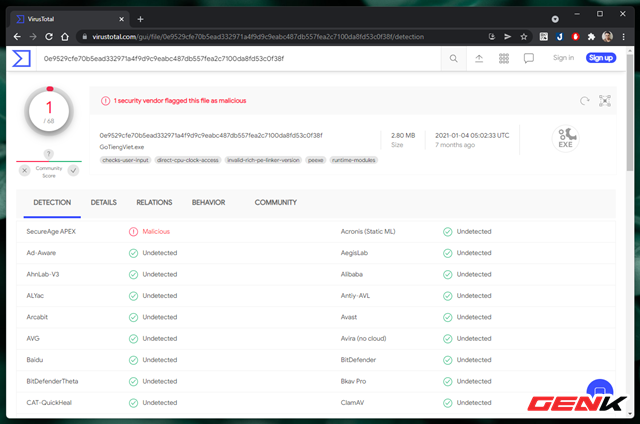The image size is (640, 424).
Task: Click the Antiy-AVL vendor name
Action: (355, 295)
